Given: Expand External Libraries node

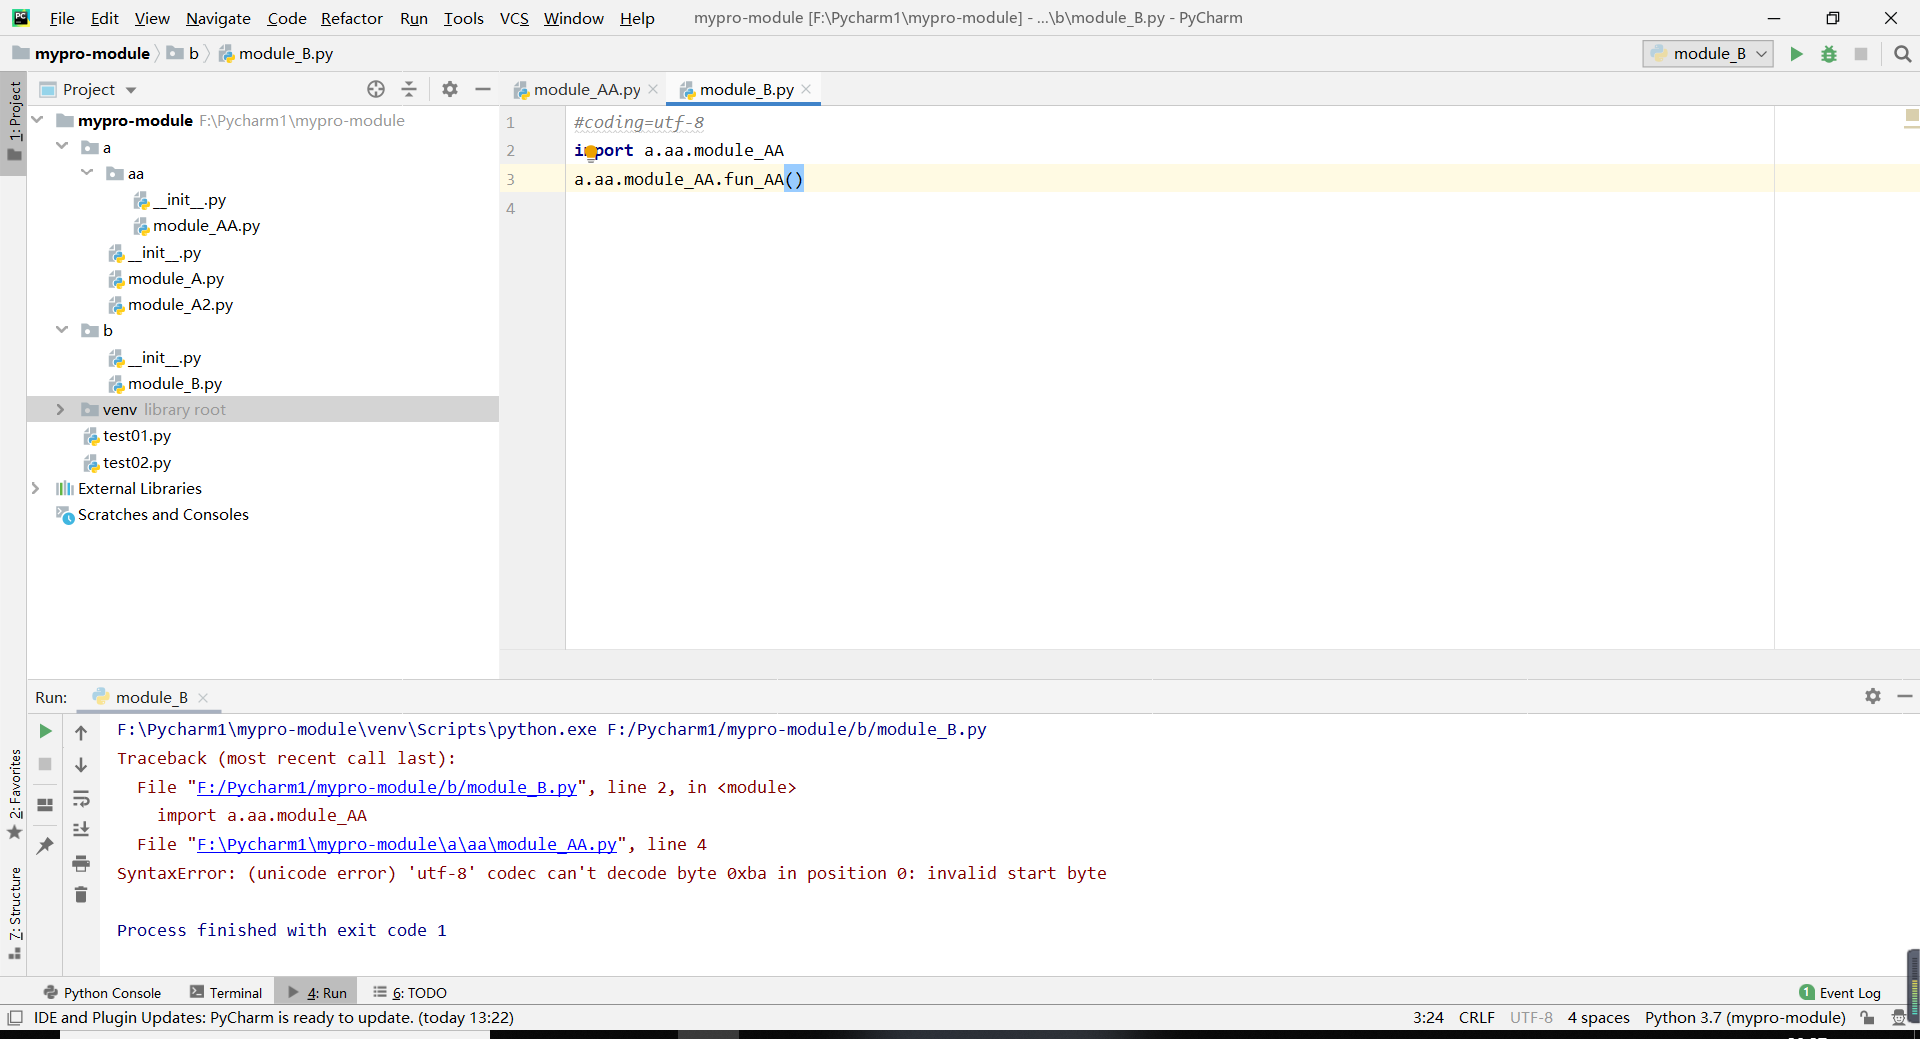Looking at the screenshot, I should click(x=36, y=488).
